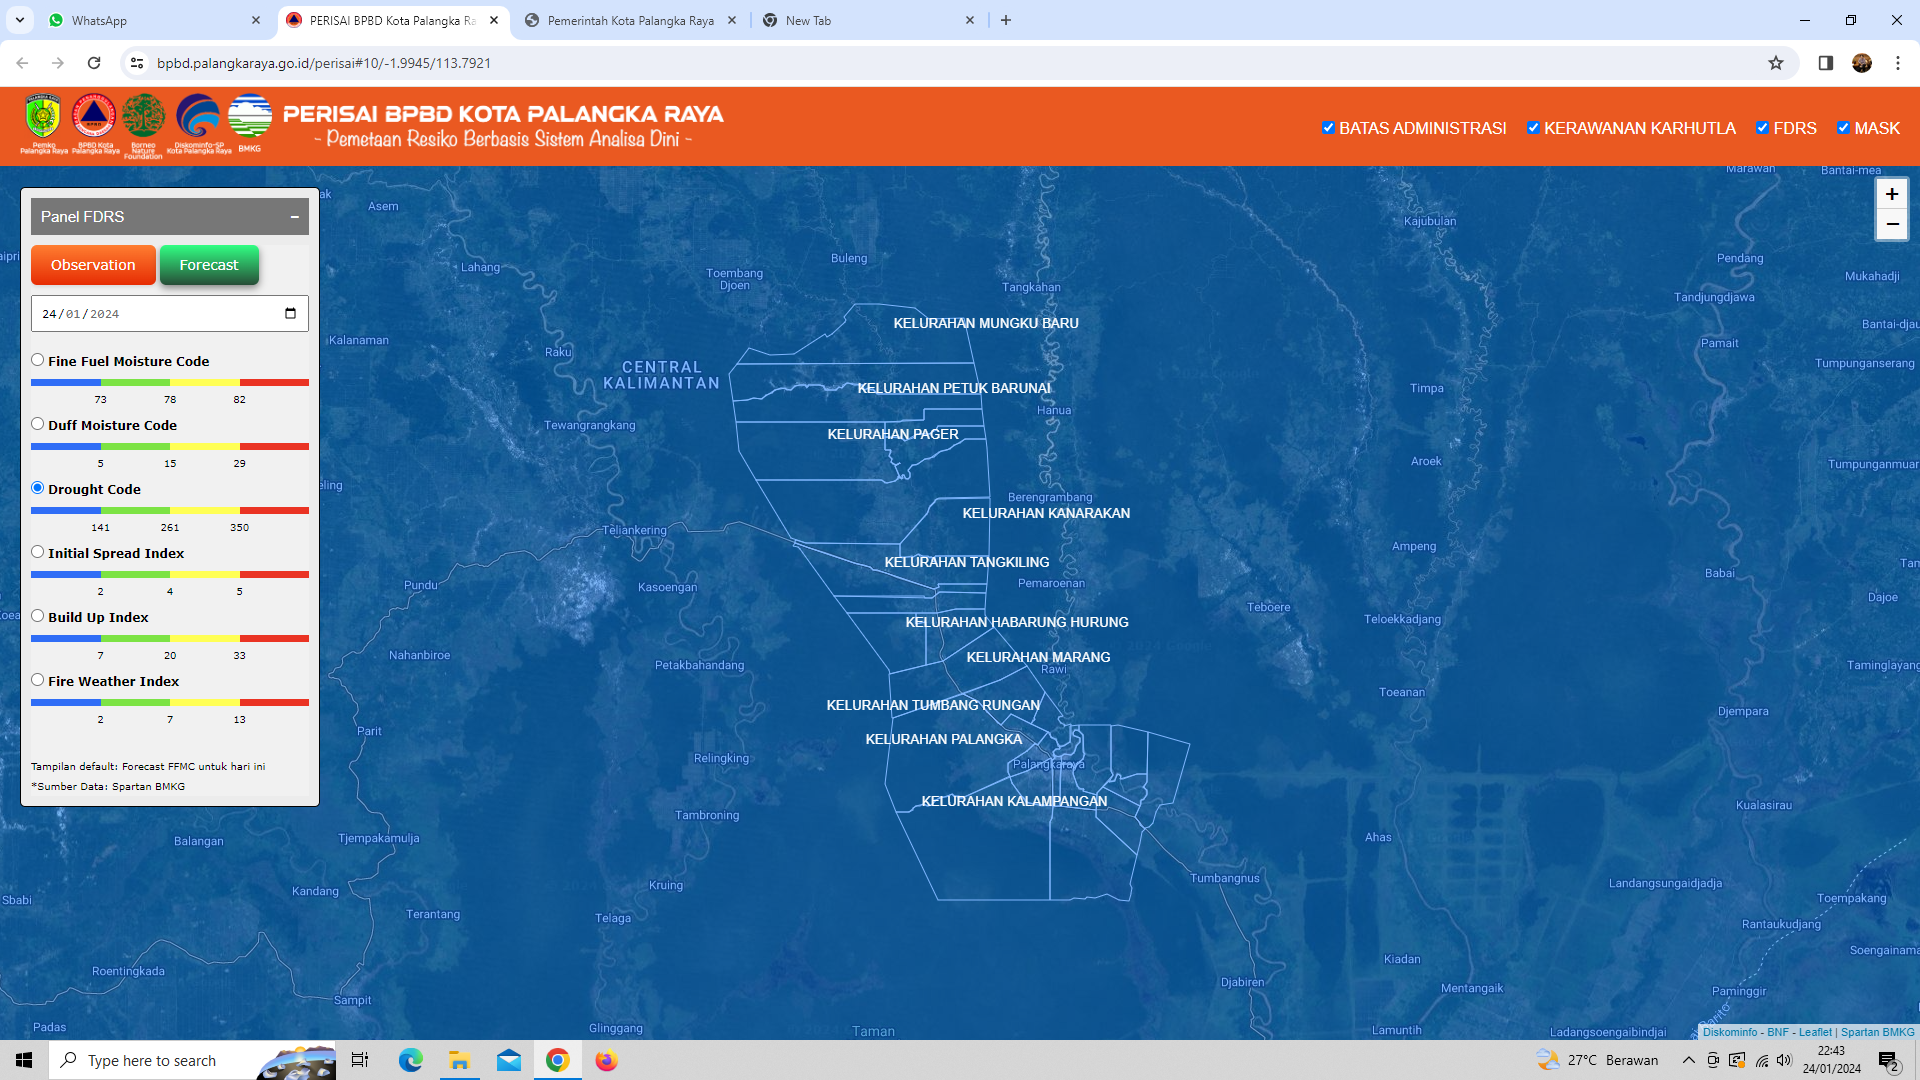Open Windows Start menu

coord(24,1060)
